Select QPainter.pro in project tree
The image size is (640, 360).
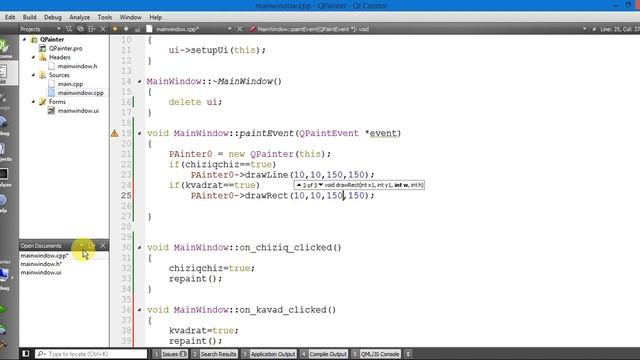pos(65,48)
